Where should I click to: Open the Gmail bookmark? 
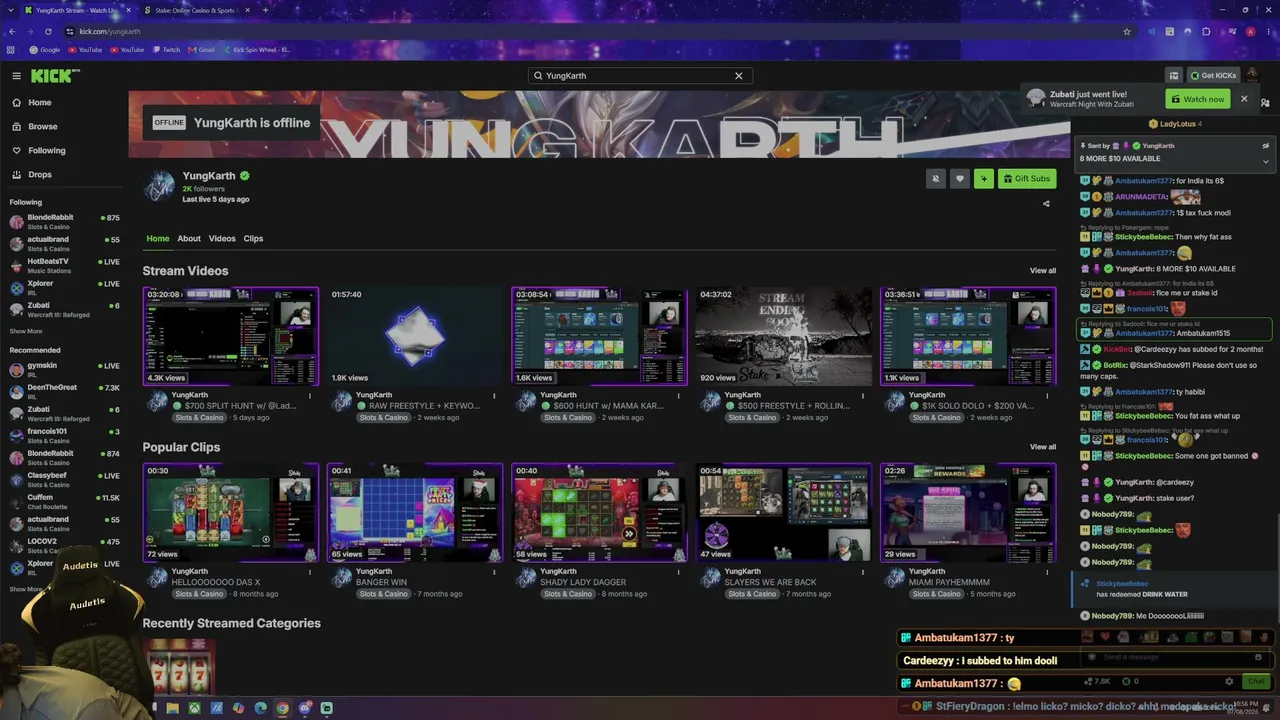click(x=201, y=50)
